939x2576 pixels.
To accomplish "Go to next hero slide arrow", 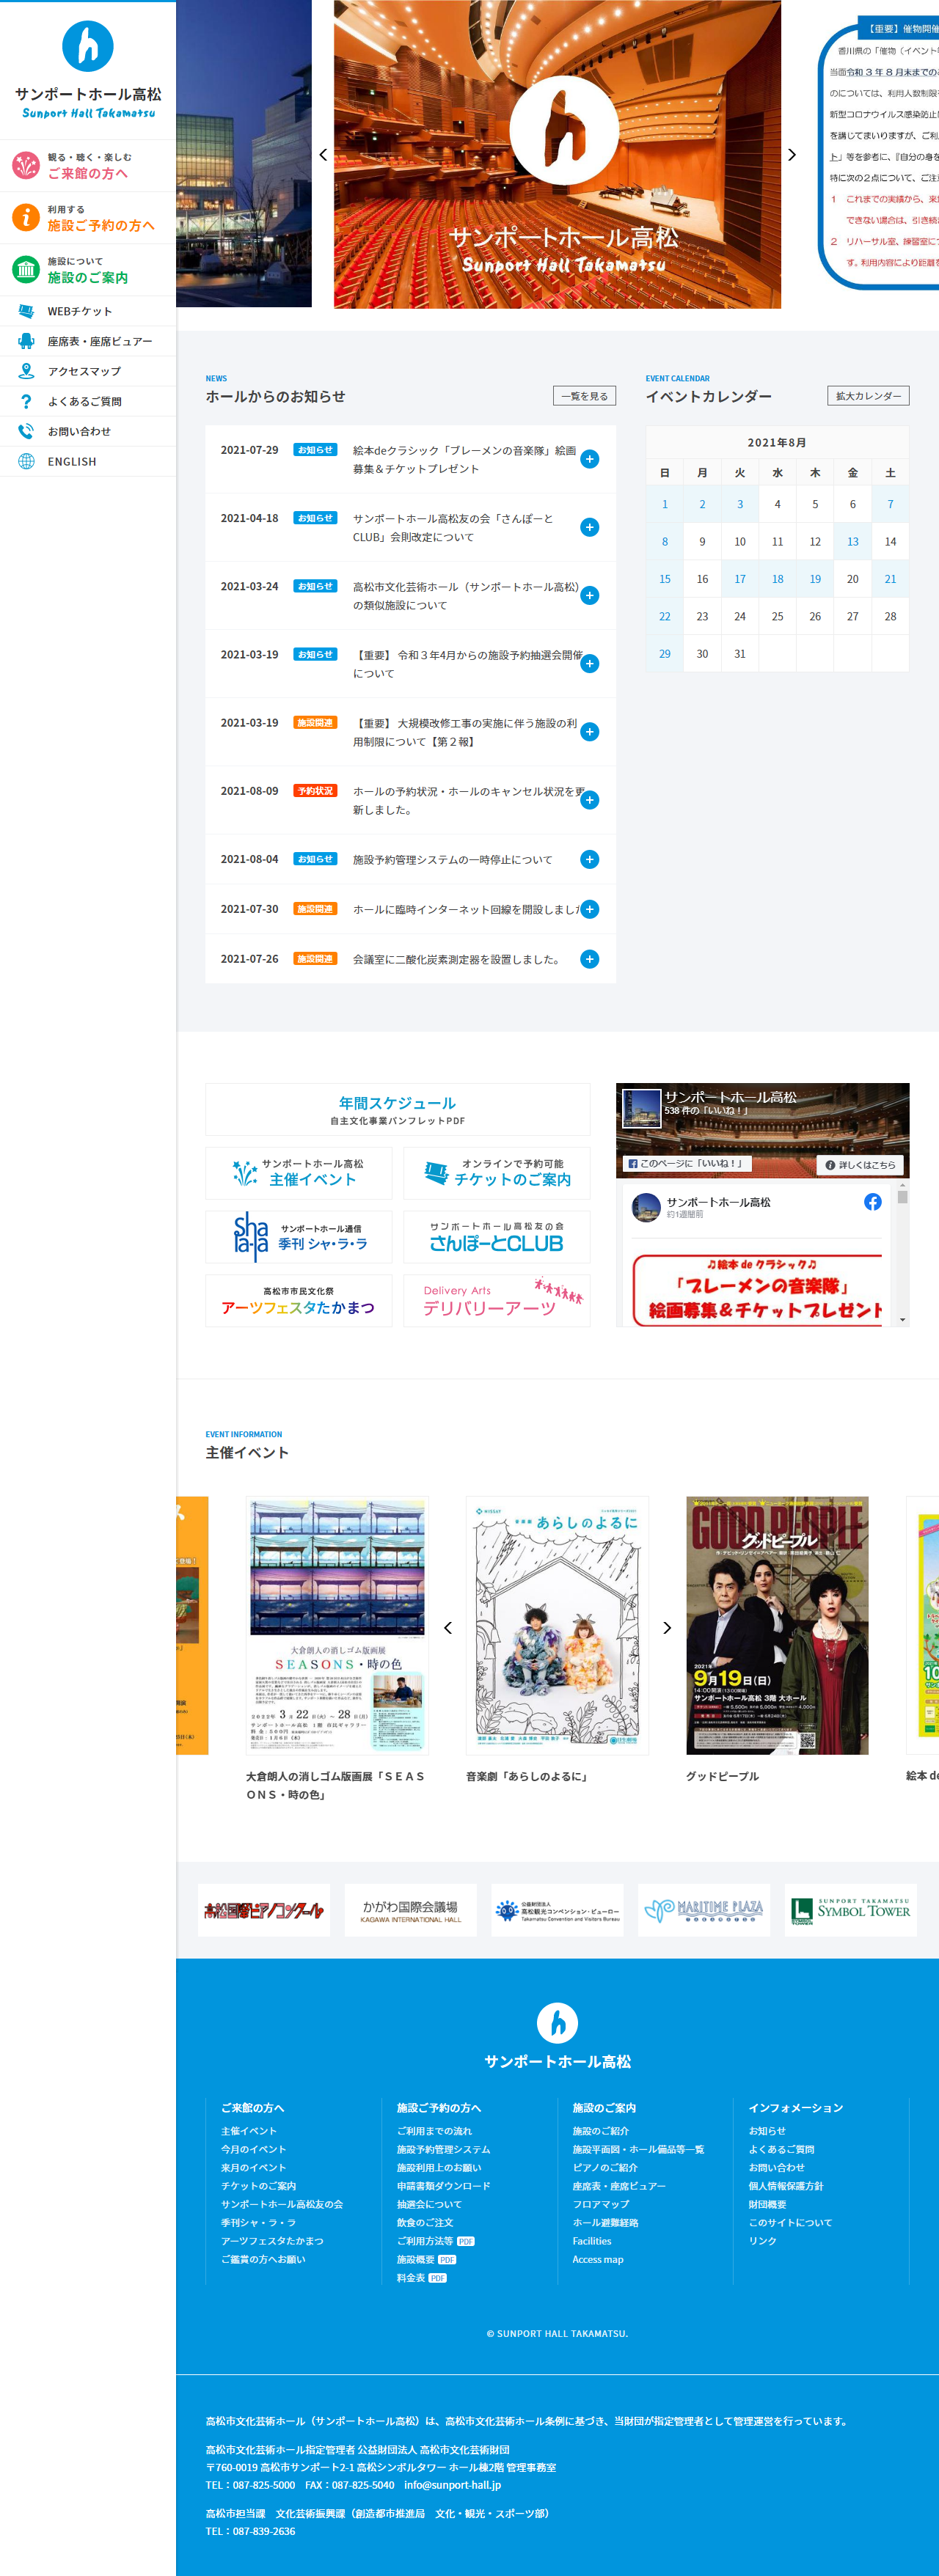I will coord(792,155).
